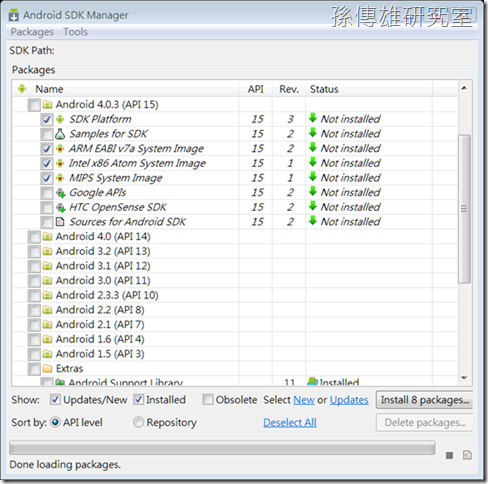Viewport: 488px width, 484px height.
Task: Click the scrollbar down arrow
Action: tap(464, 378)
